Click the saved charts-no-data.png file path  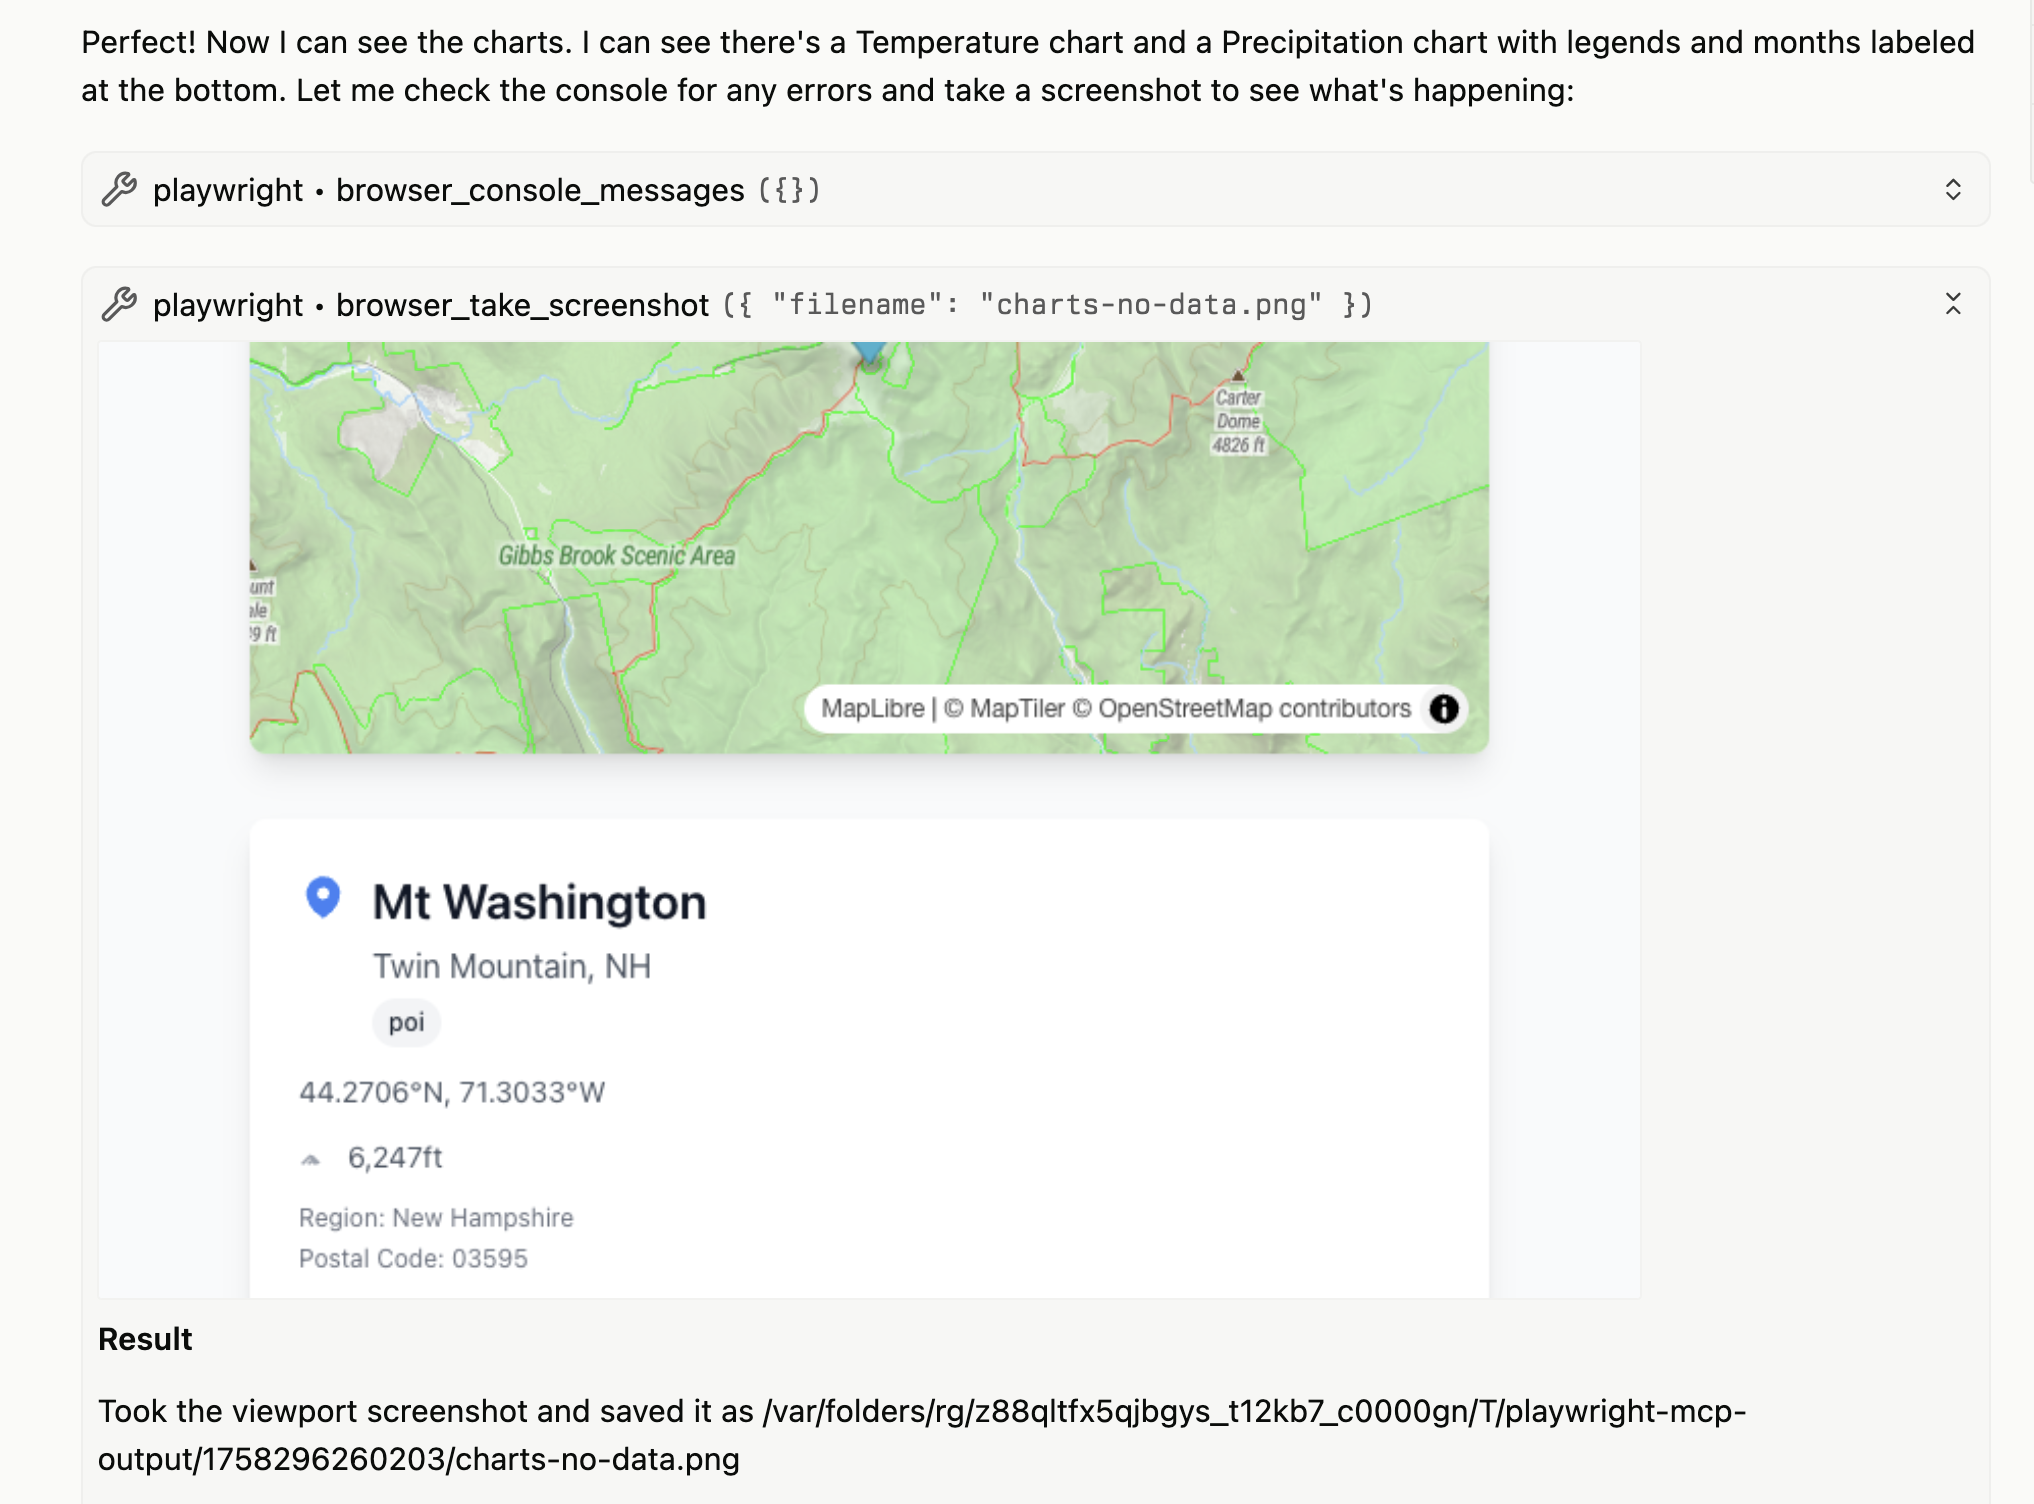[x=921, y=1435]
